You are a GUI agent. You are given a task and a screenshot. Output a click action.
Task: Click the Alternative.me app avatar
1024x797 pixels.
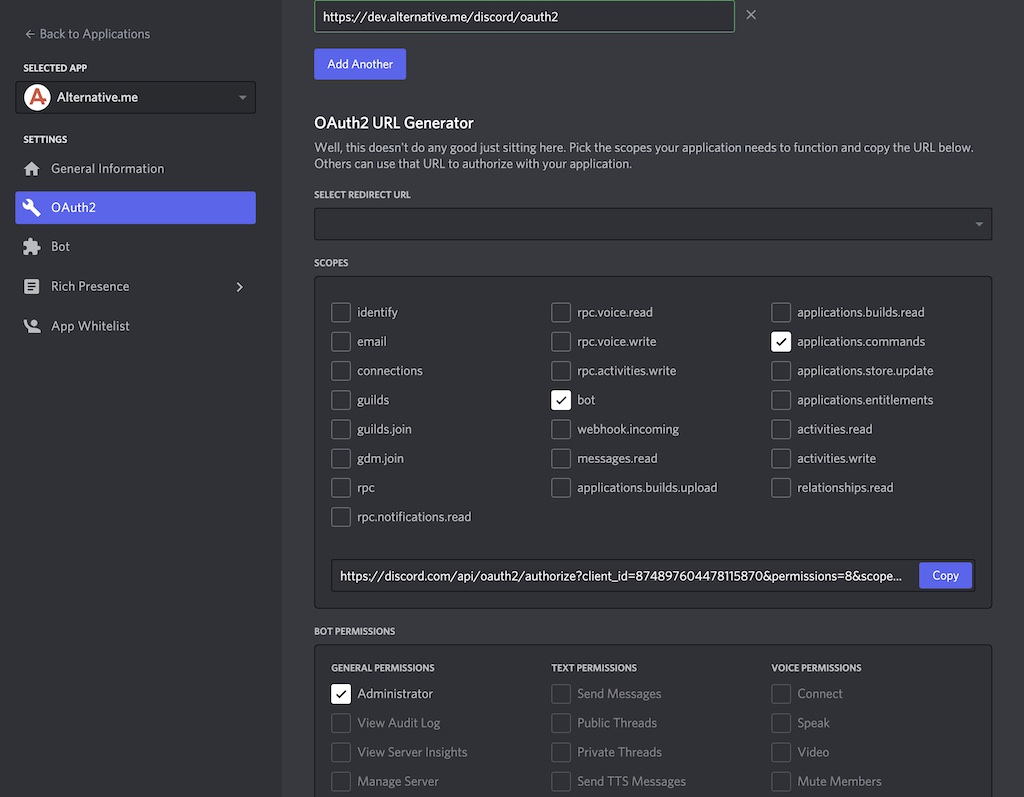37,97
